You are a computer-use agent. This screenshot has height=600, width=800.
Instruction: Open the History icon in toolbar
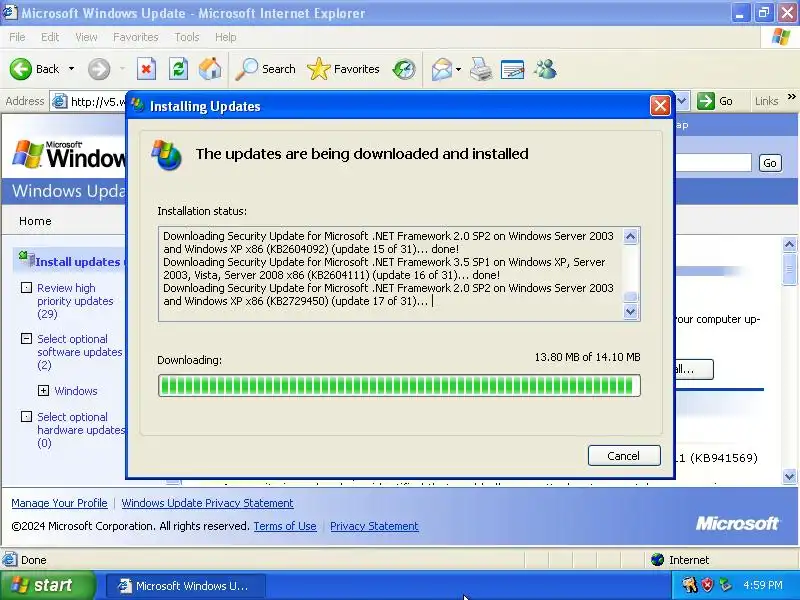coord(404,69)
